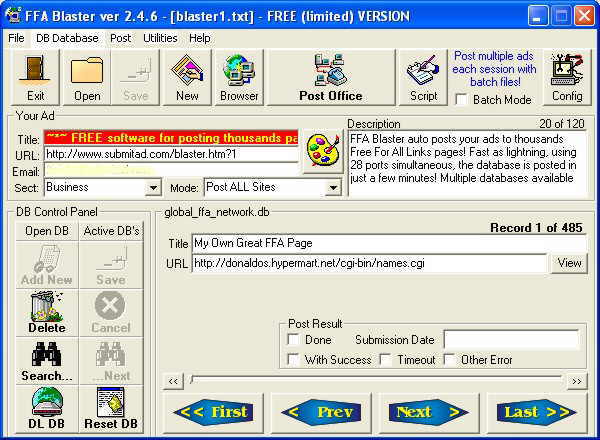Click the Active DB's button
The image size is (600, 440).
click(111, 231)
